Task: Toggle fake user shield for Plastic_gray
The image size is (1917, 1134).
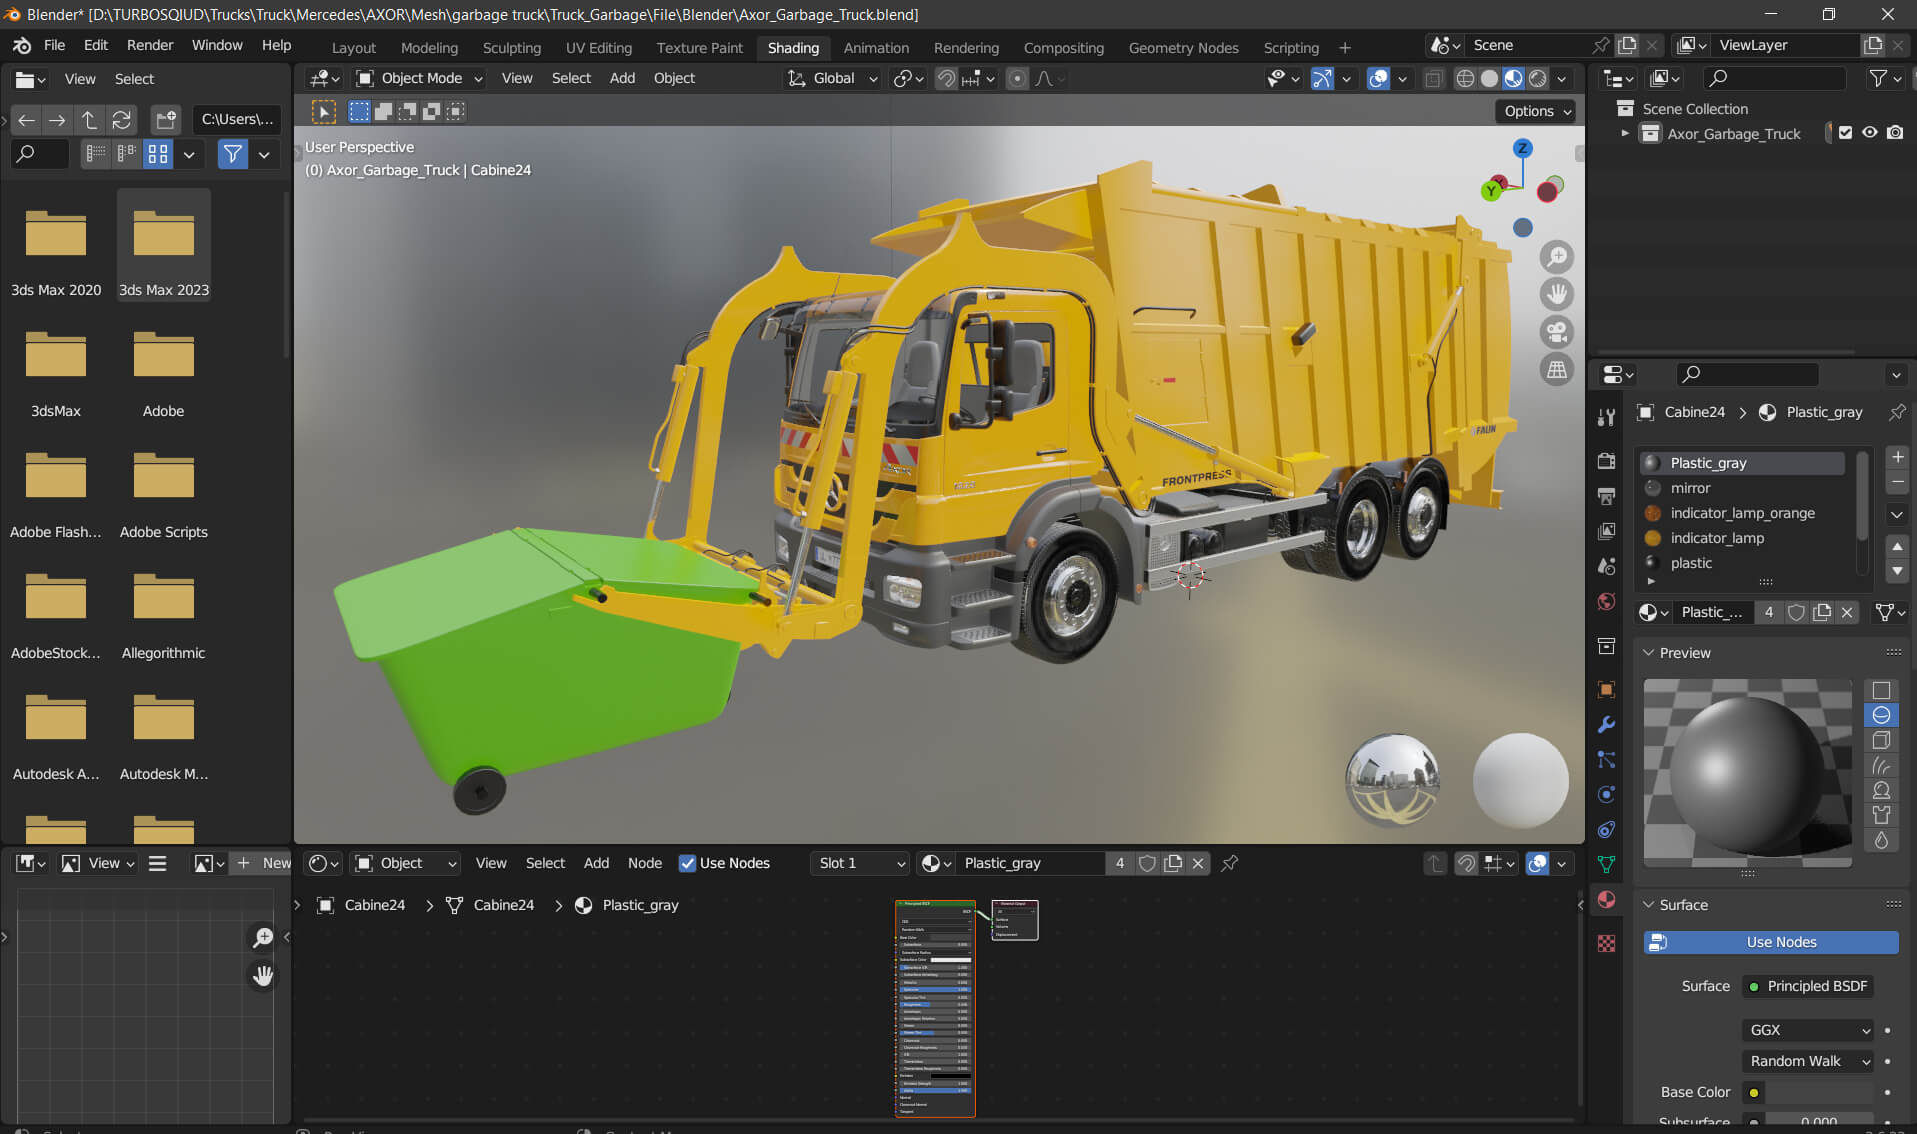Action: click(1147, 863)
